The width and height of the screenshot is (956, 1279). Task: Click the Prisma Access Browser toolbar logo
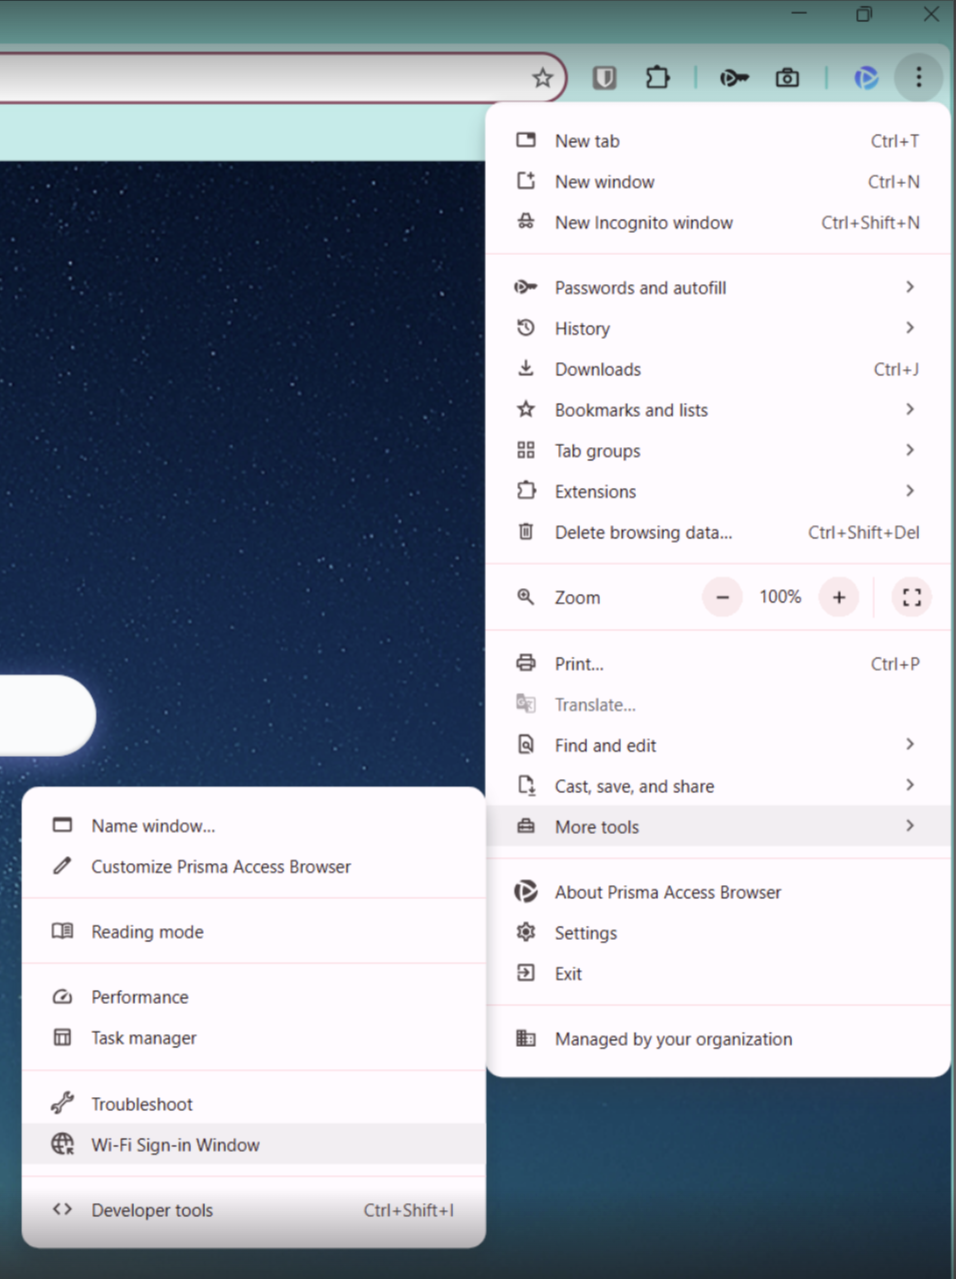coord(866,77)
